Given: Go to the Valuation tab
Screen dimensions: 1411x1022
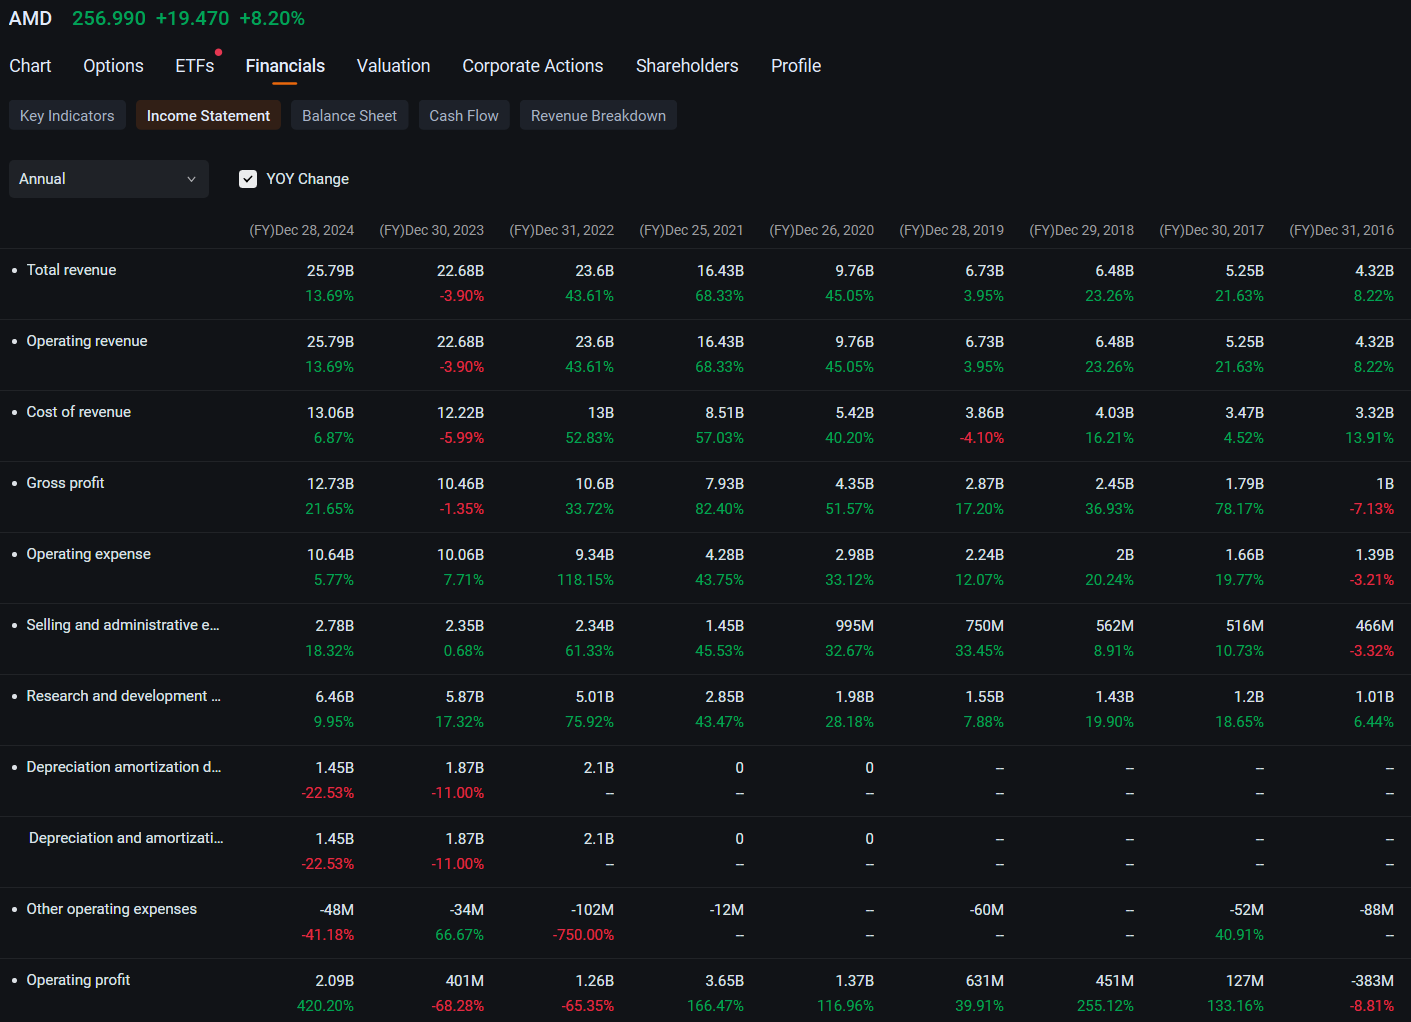Looking at the screenshot, I should tap(393, 66).
